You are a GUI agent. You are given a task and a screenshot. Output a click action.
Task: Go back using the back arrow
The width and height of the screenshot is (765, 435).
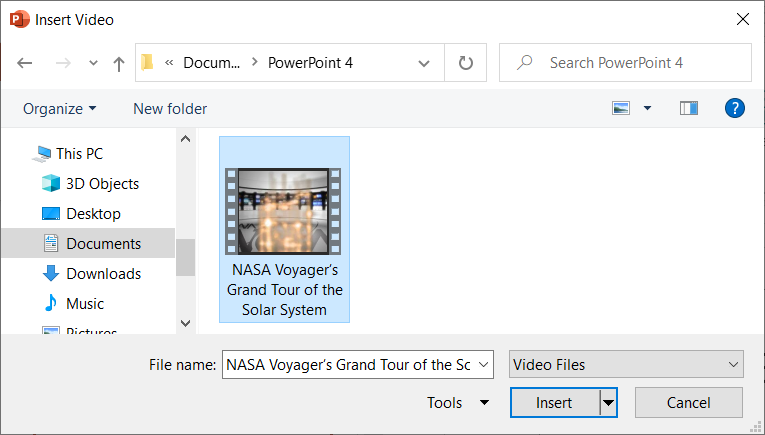[x=24, y=63]
